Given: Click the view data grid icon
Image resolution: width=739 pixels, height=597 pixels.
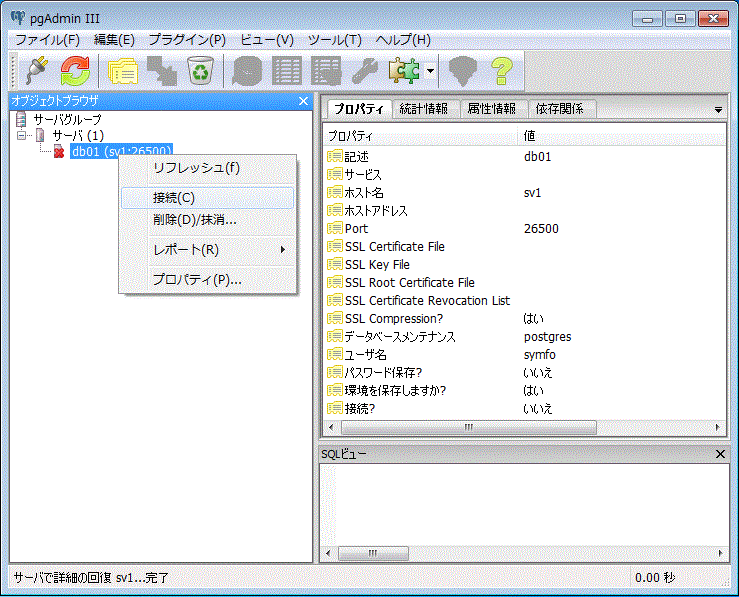Looking at the screenshot, I should click(x=287, y=71).
